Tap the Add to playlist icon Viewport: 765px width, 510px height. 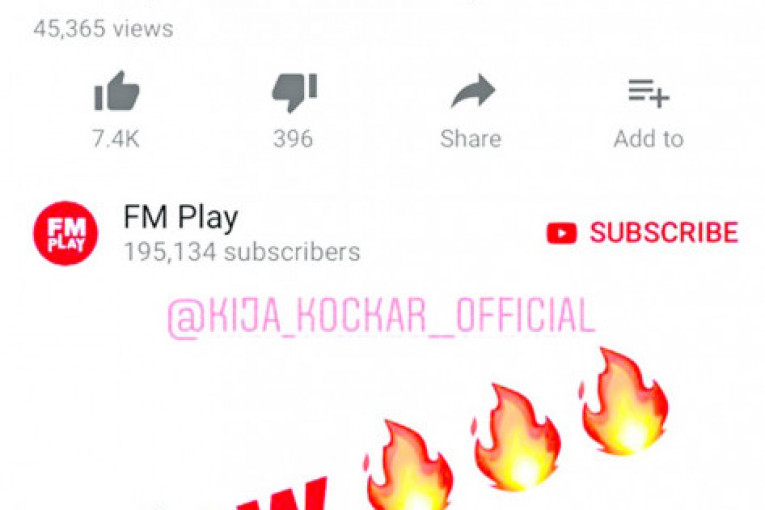coord(648,93)
